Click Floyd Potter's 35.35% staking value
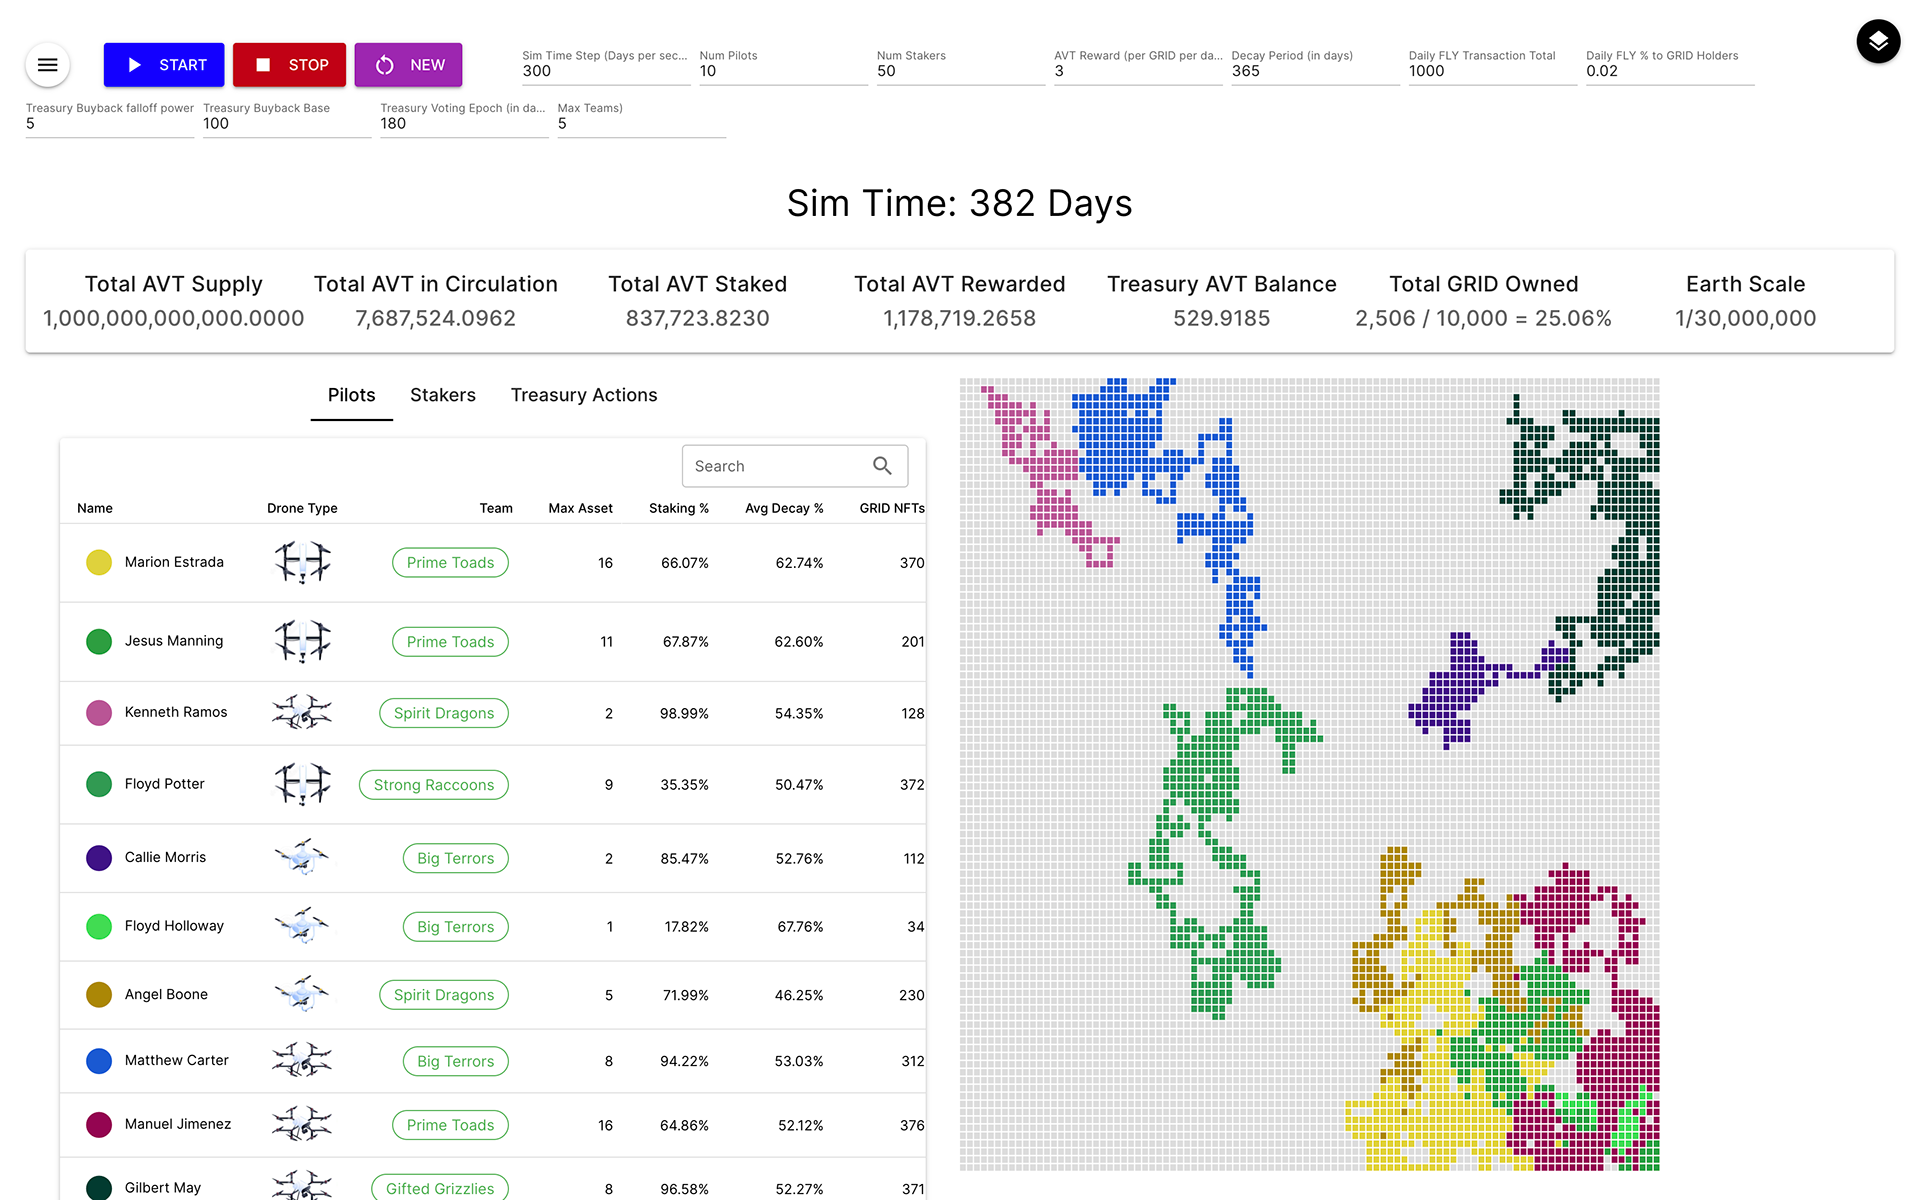 pos(684,785)
